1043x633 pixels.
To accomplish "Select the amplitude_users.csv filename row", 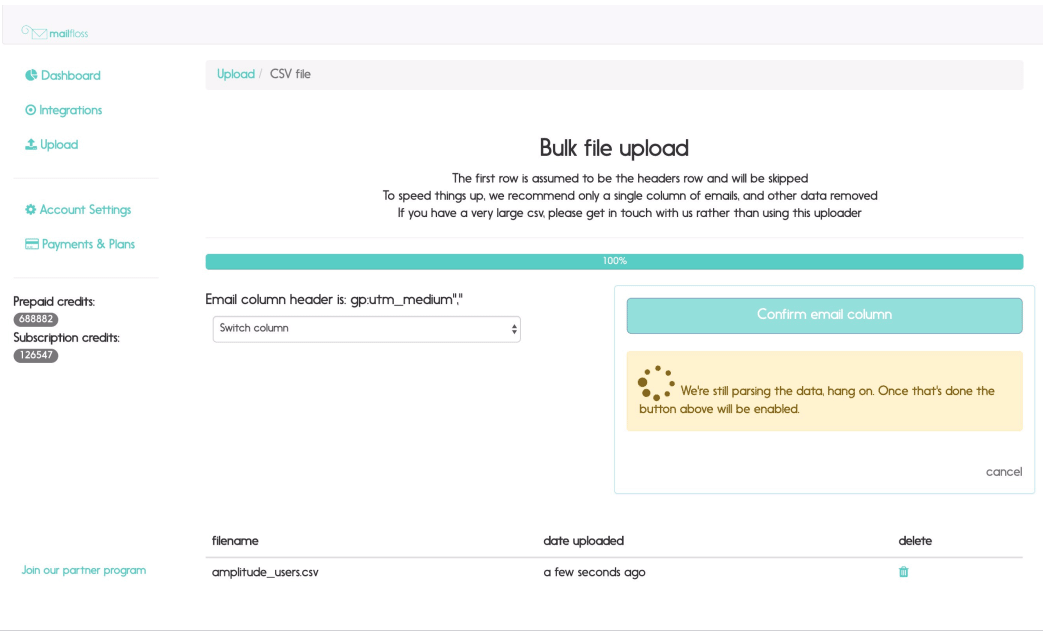I will click(x=265, y=573).
